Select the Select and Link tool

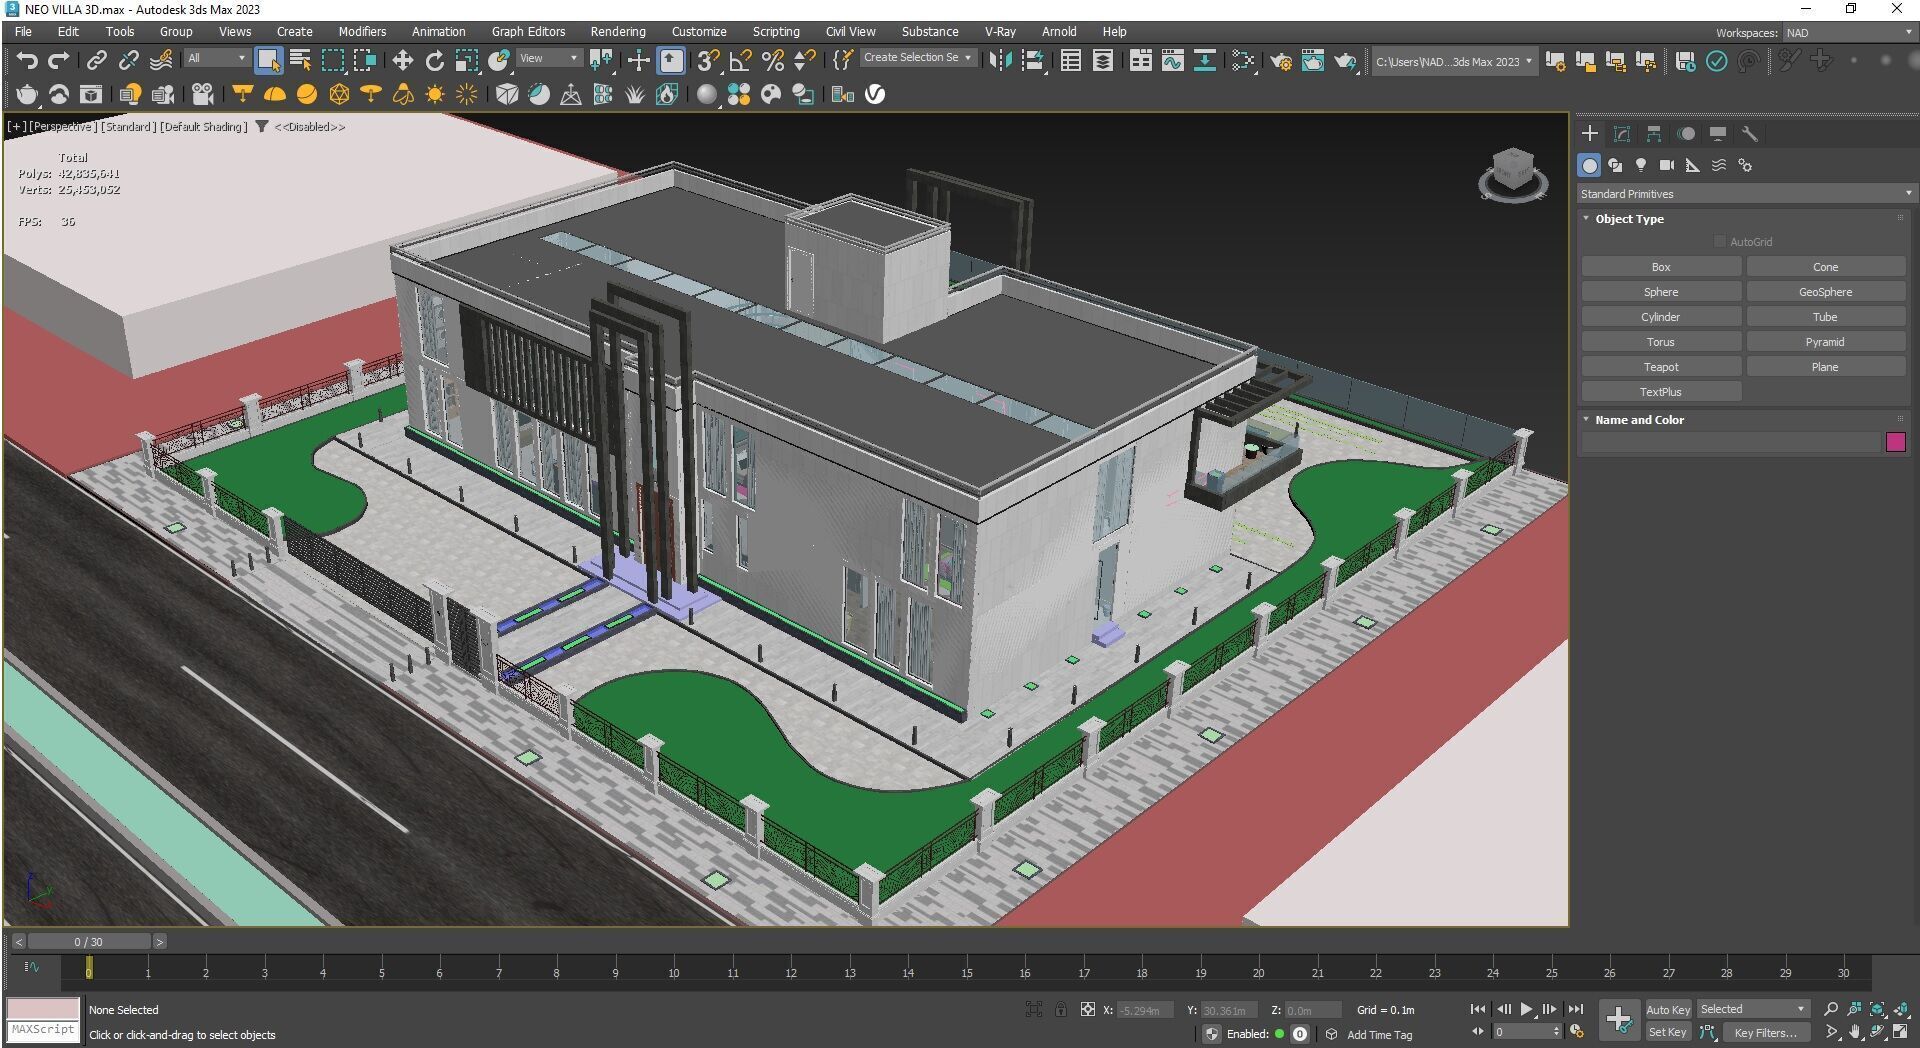click(x=96, y=61)
